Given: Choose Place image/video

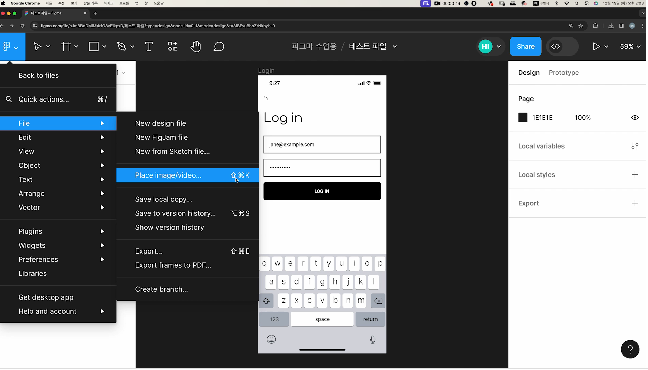Looking at the screenshot, I should click(x=188, y=175).
